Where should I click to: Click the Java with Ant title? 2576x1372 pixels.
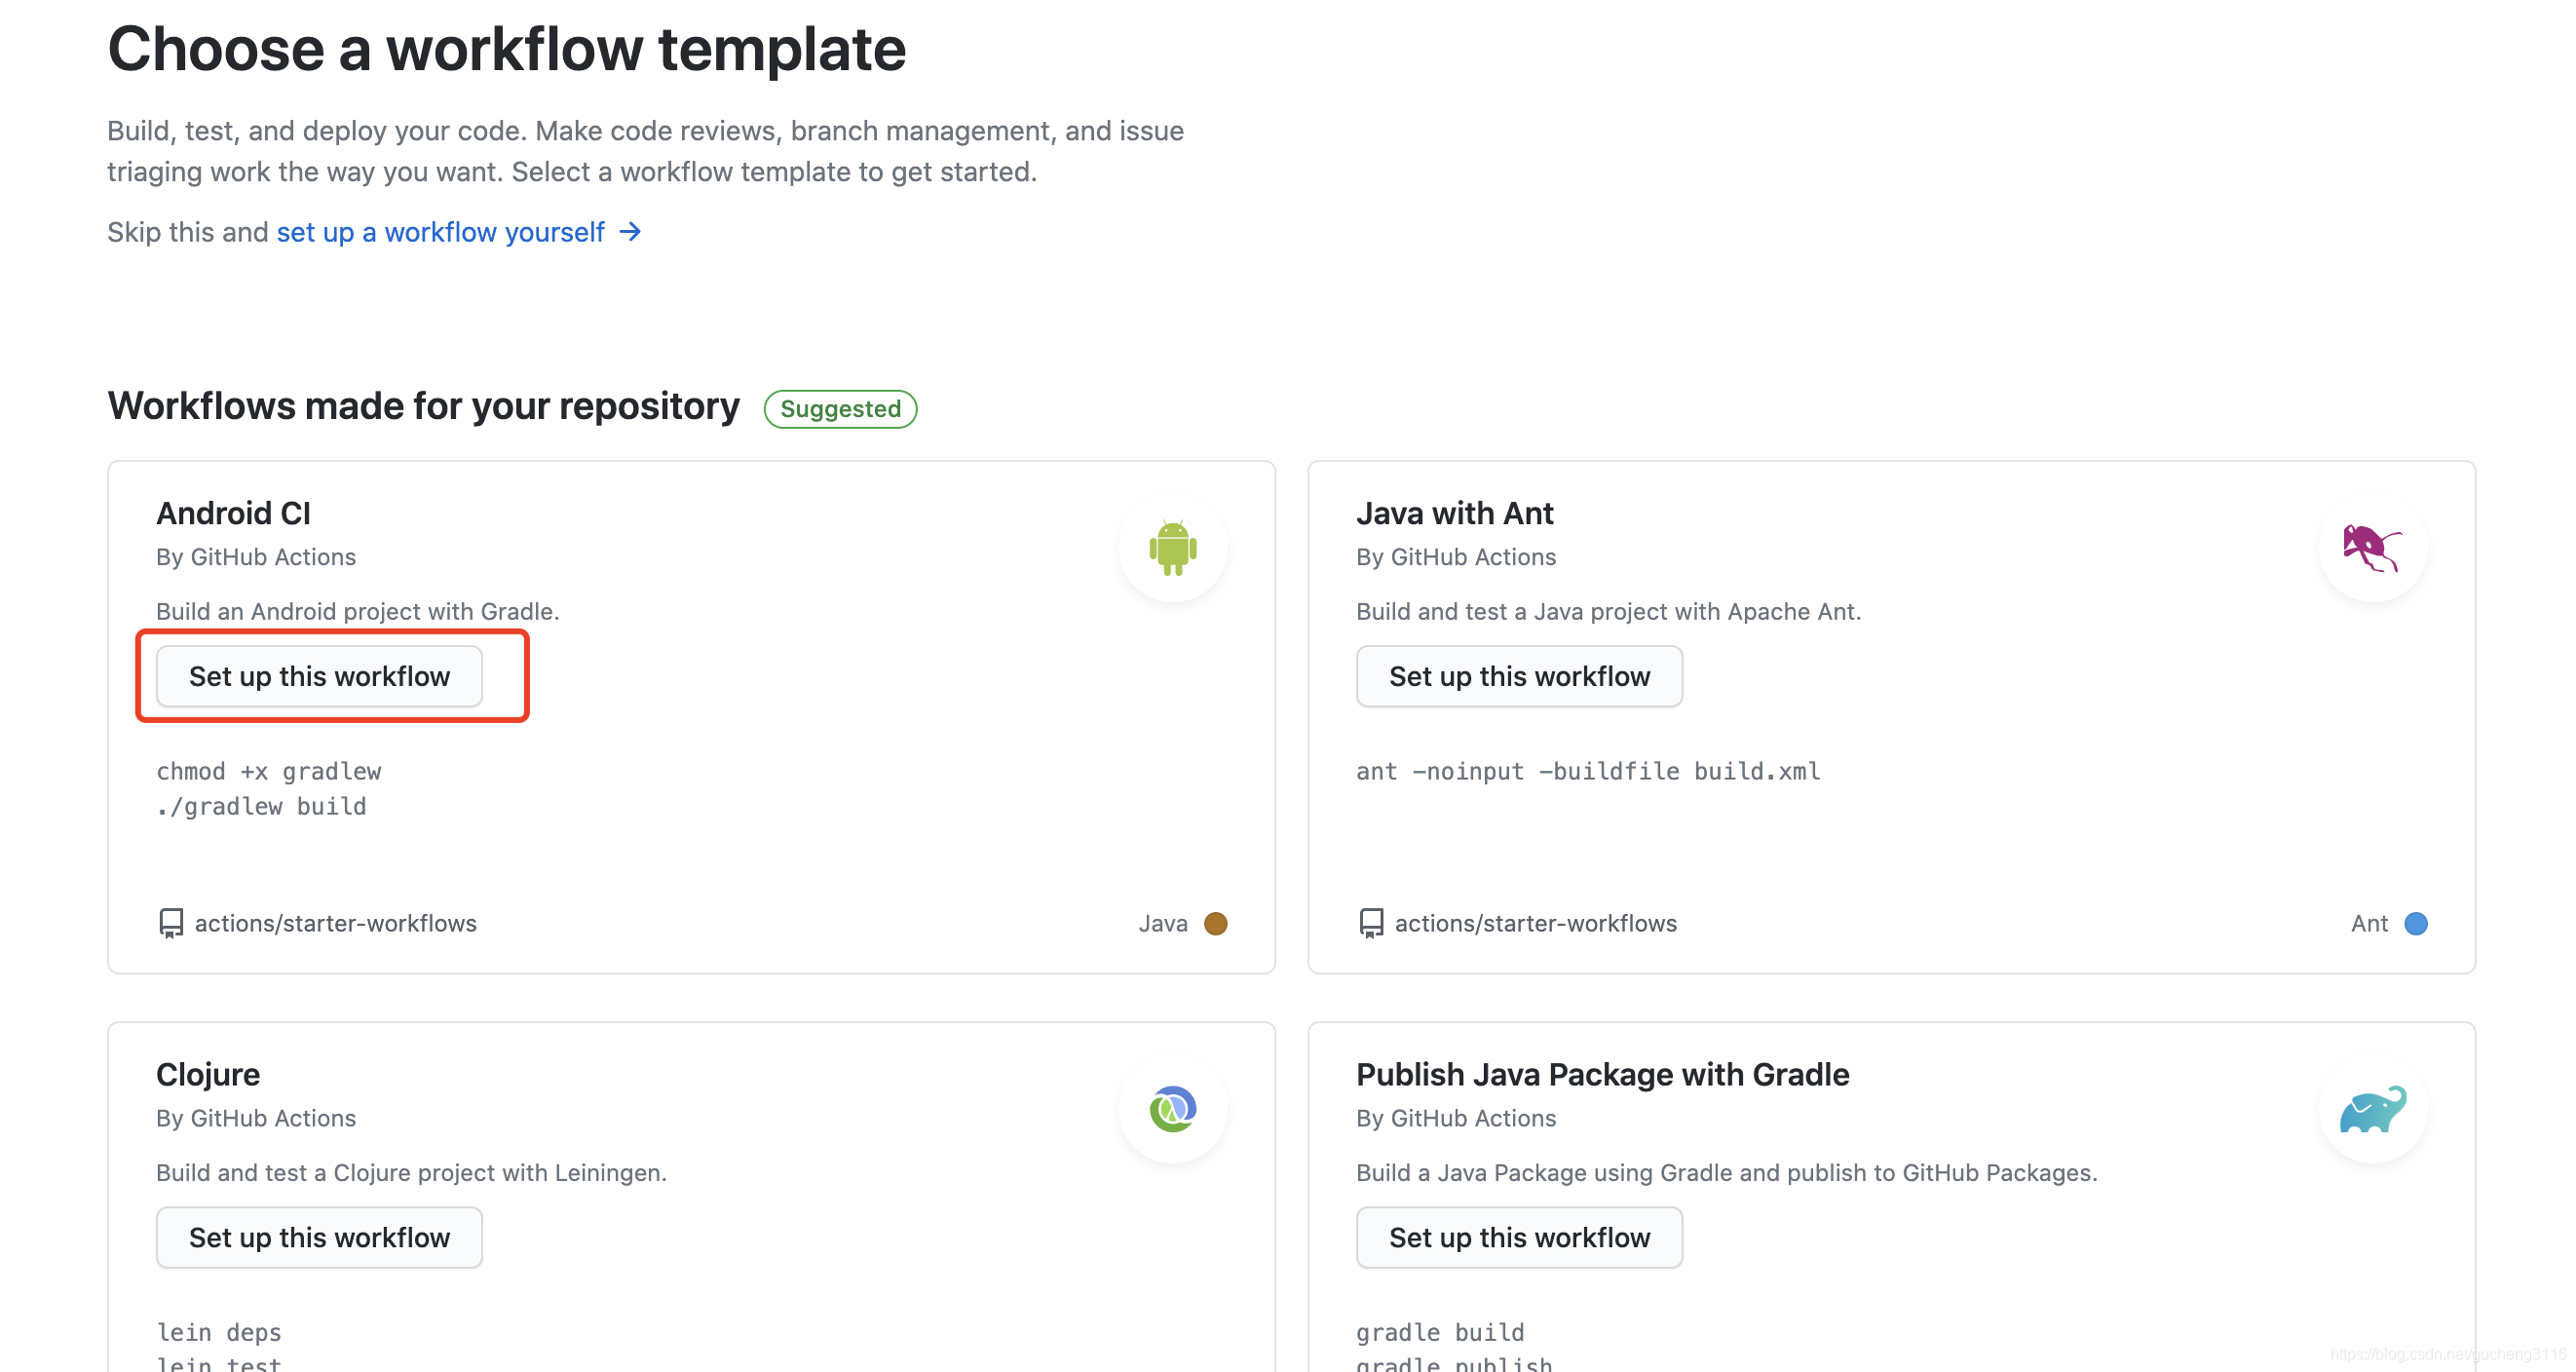click(x=1454, y=513)
